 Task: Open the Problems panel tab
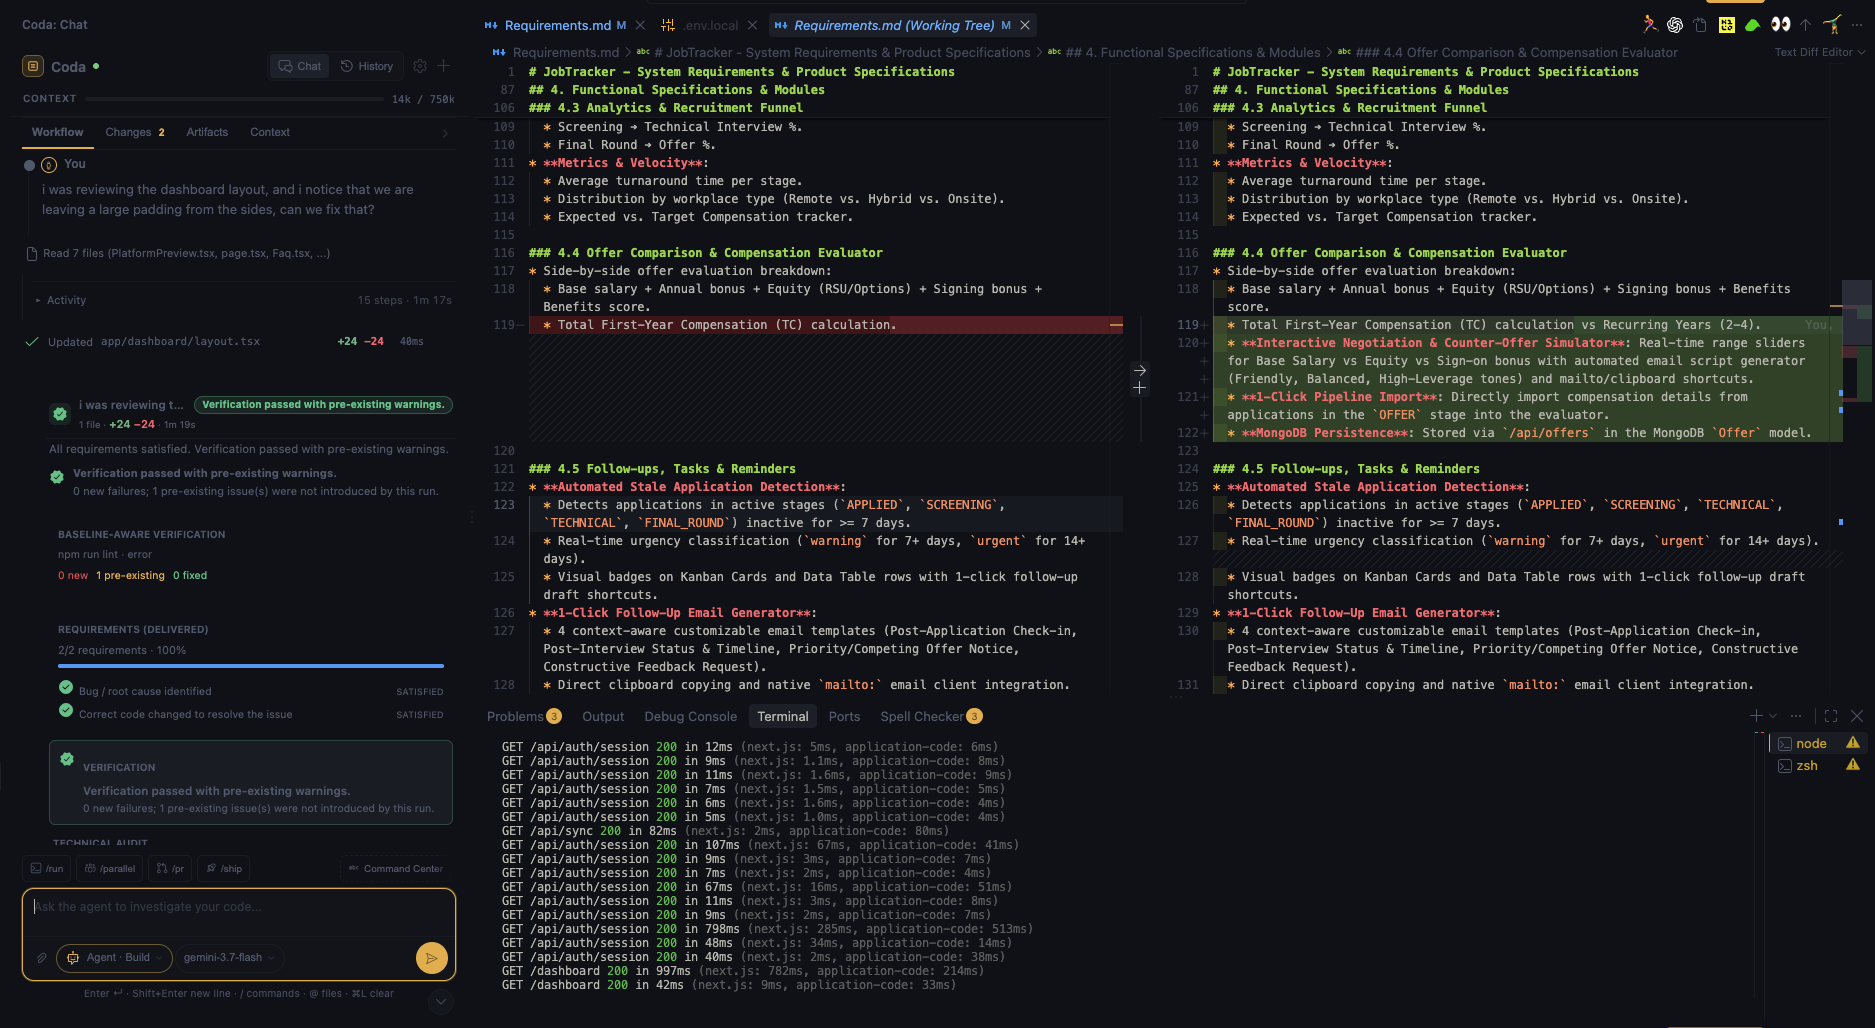click(524, 716)
